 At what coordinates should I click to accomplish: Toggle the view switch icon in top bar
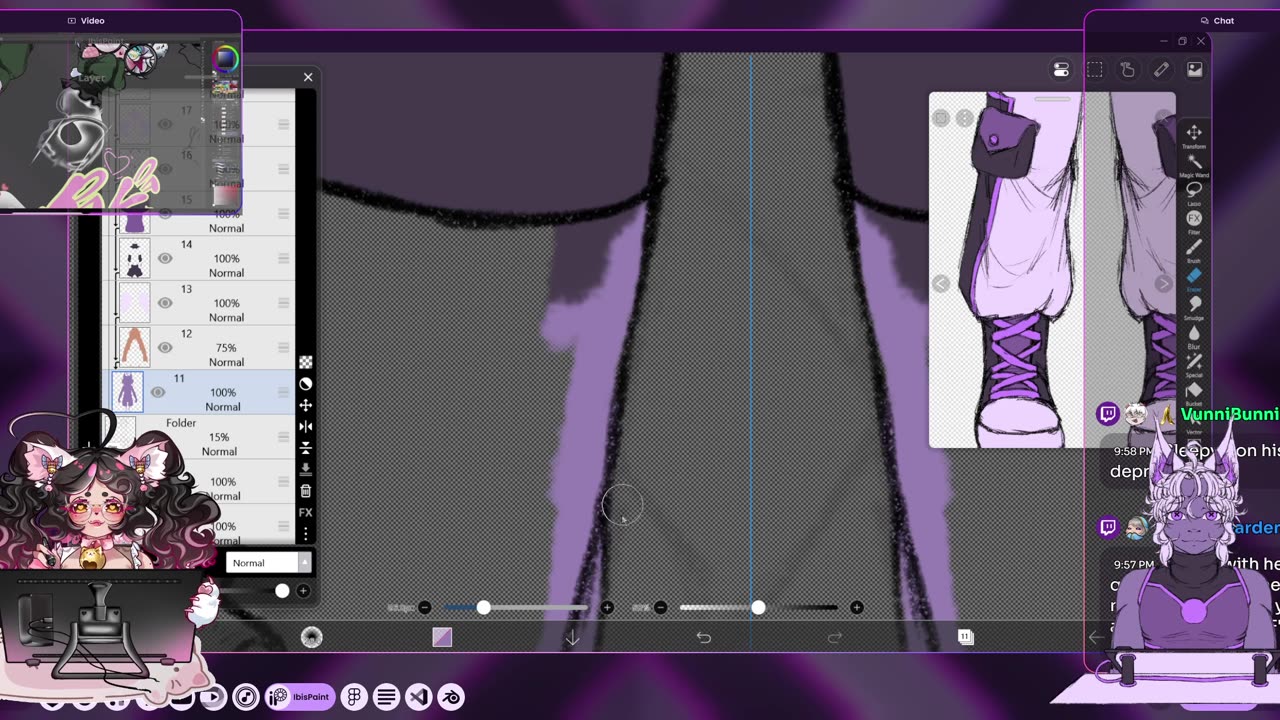click(1061, 70)
